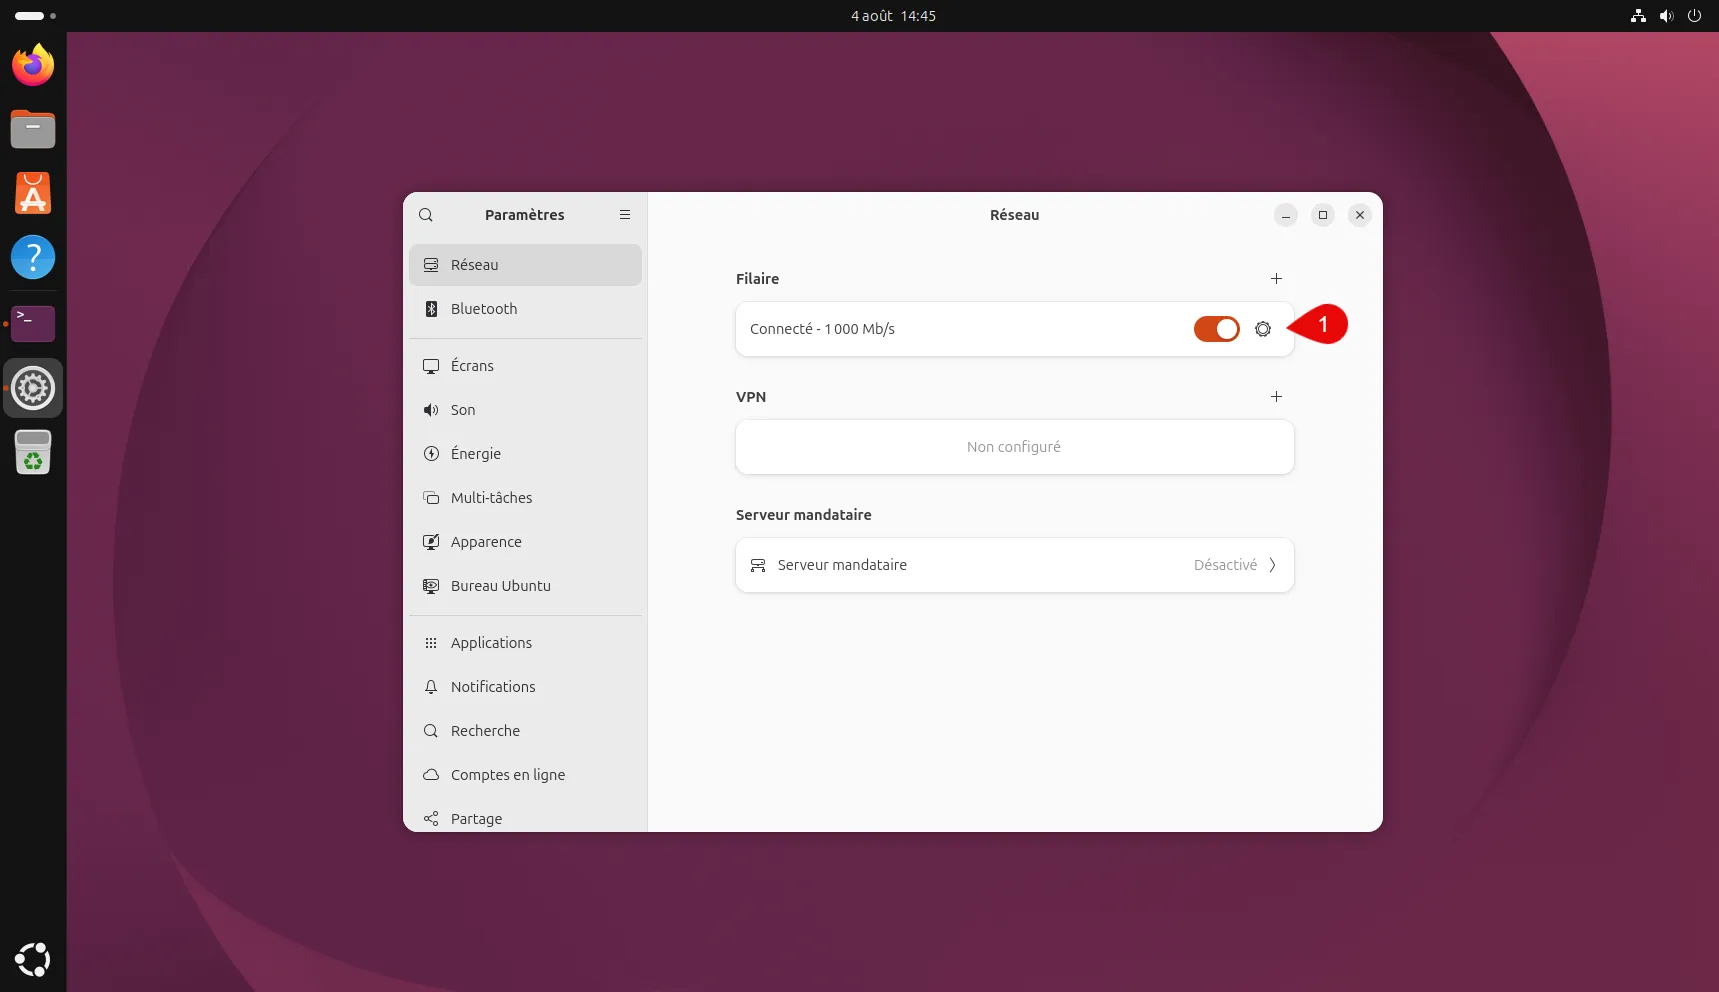Image resolution: width=1719 pixels, height=992 pixels.
Task: Click the Activities workspace indicator
Action: [36, 16]
